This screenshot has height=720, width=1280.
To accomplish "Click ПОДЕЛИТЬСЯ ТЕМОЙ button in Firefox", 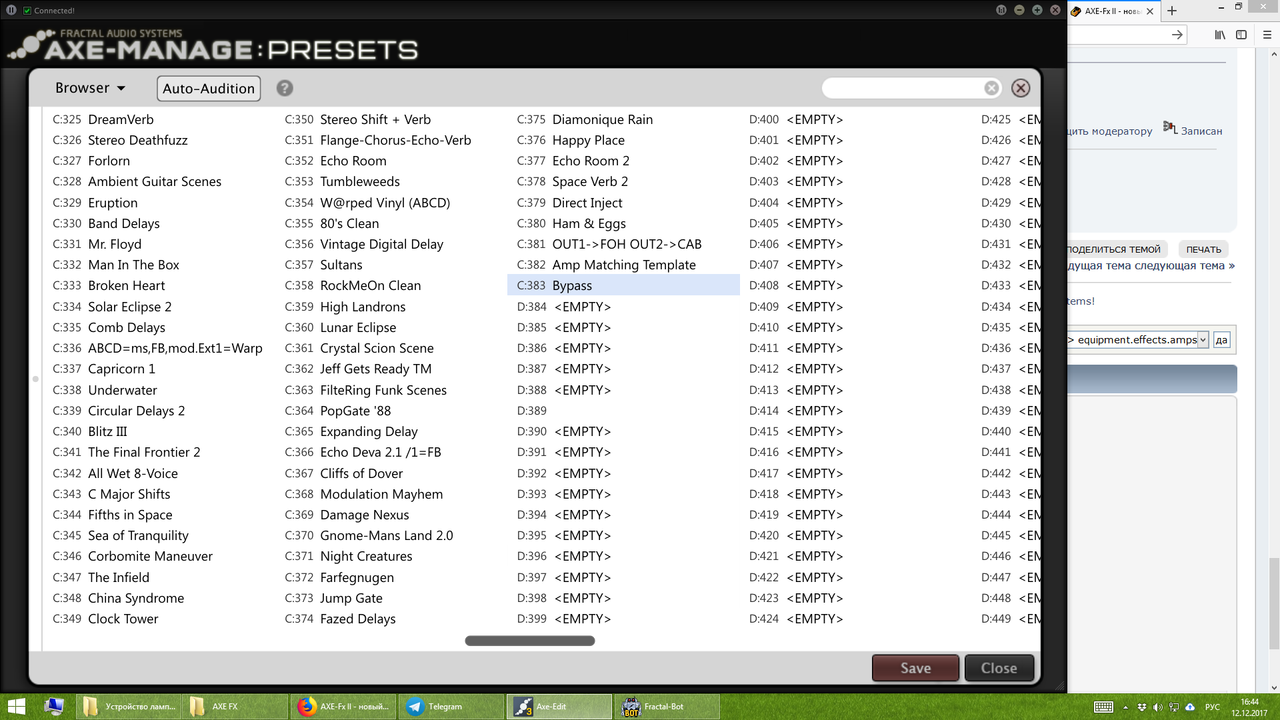I will click(1117, 249).
